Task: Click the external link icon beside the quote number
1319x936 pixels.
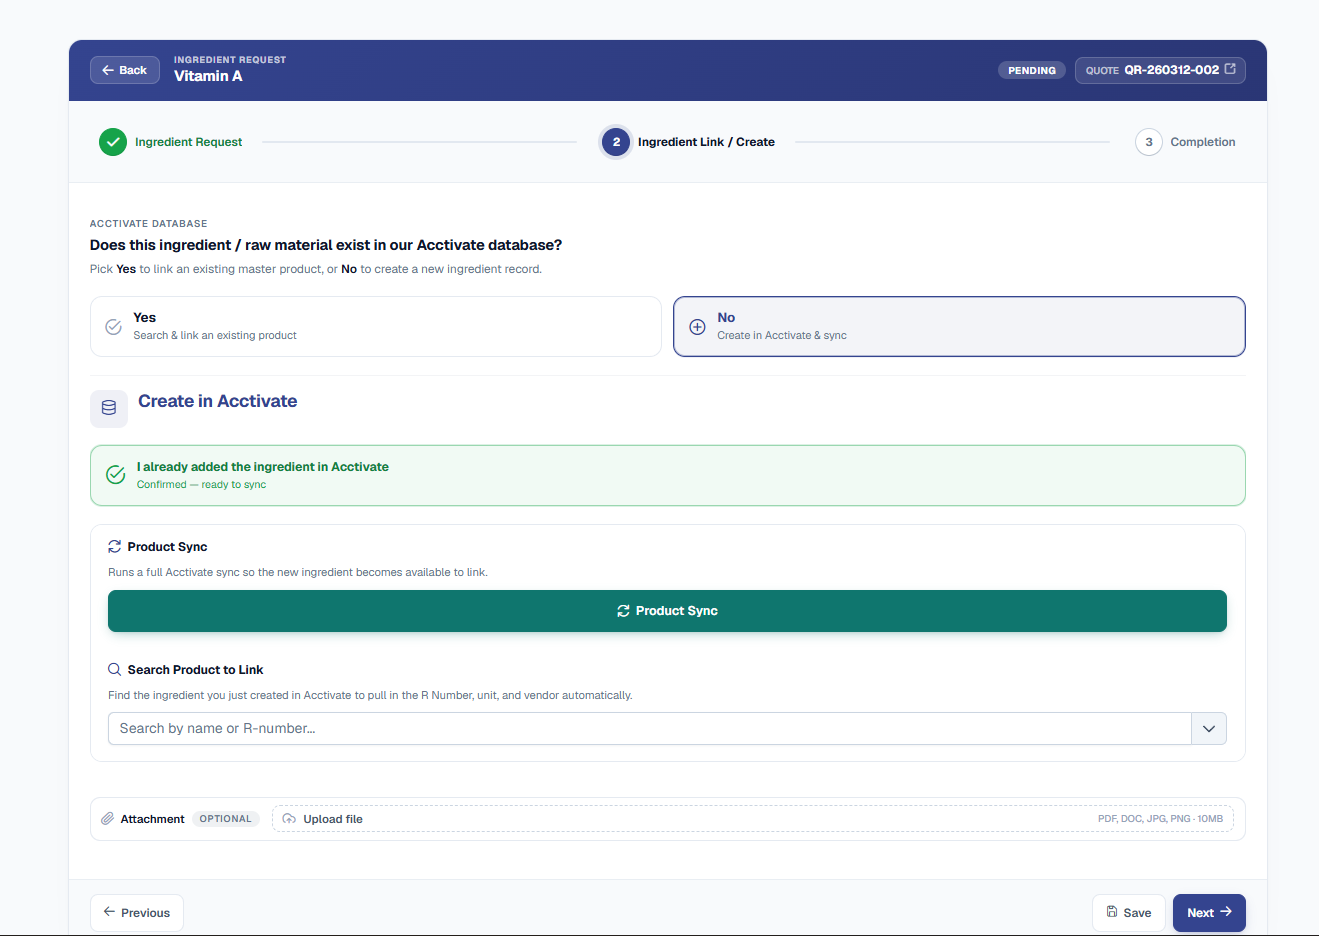Action: [1230, 69]
